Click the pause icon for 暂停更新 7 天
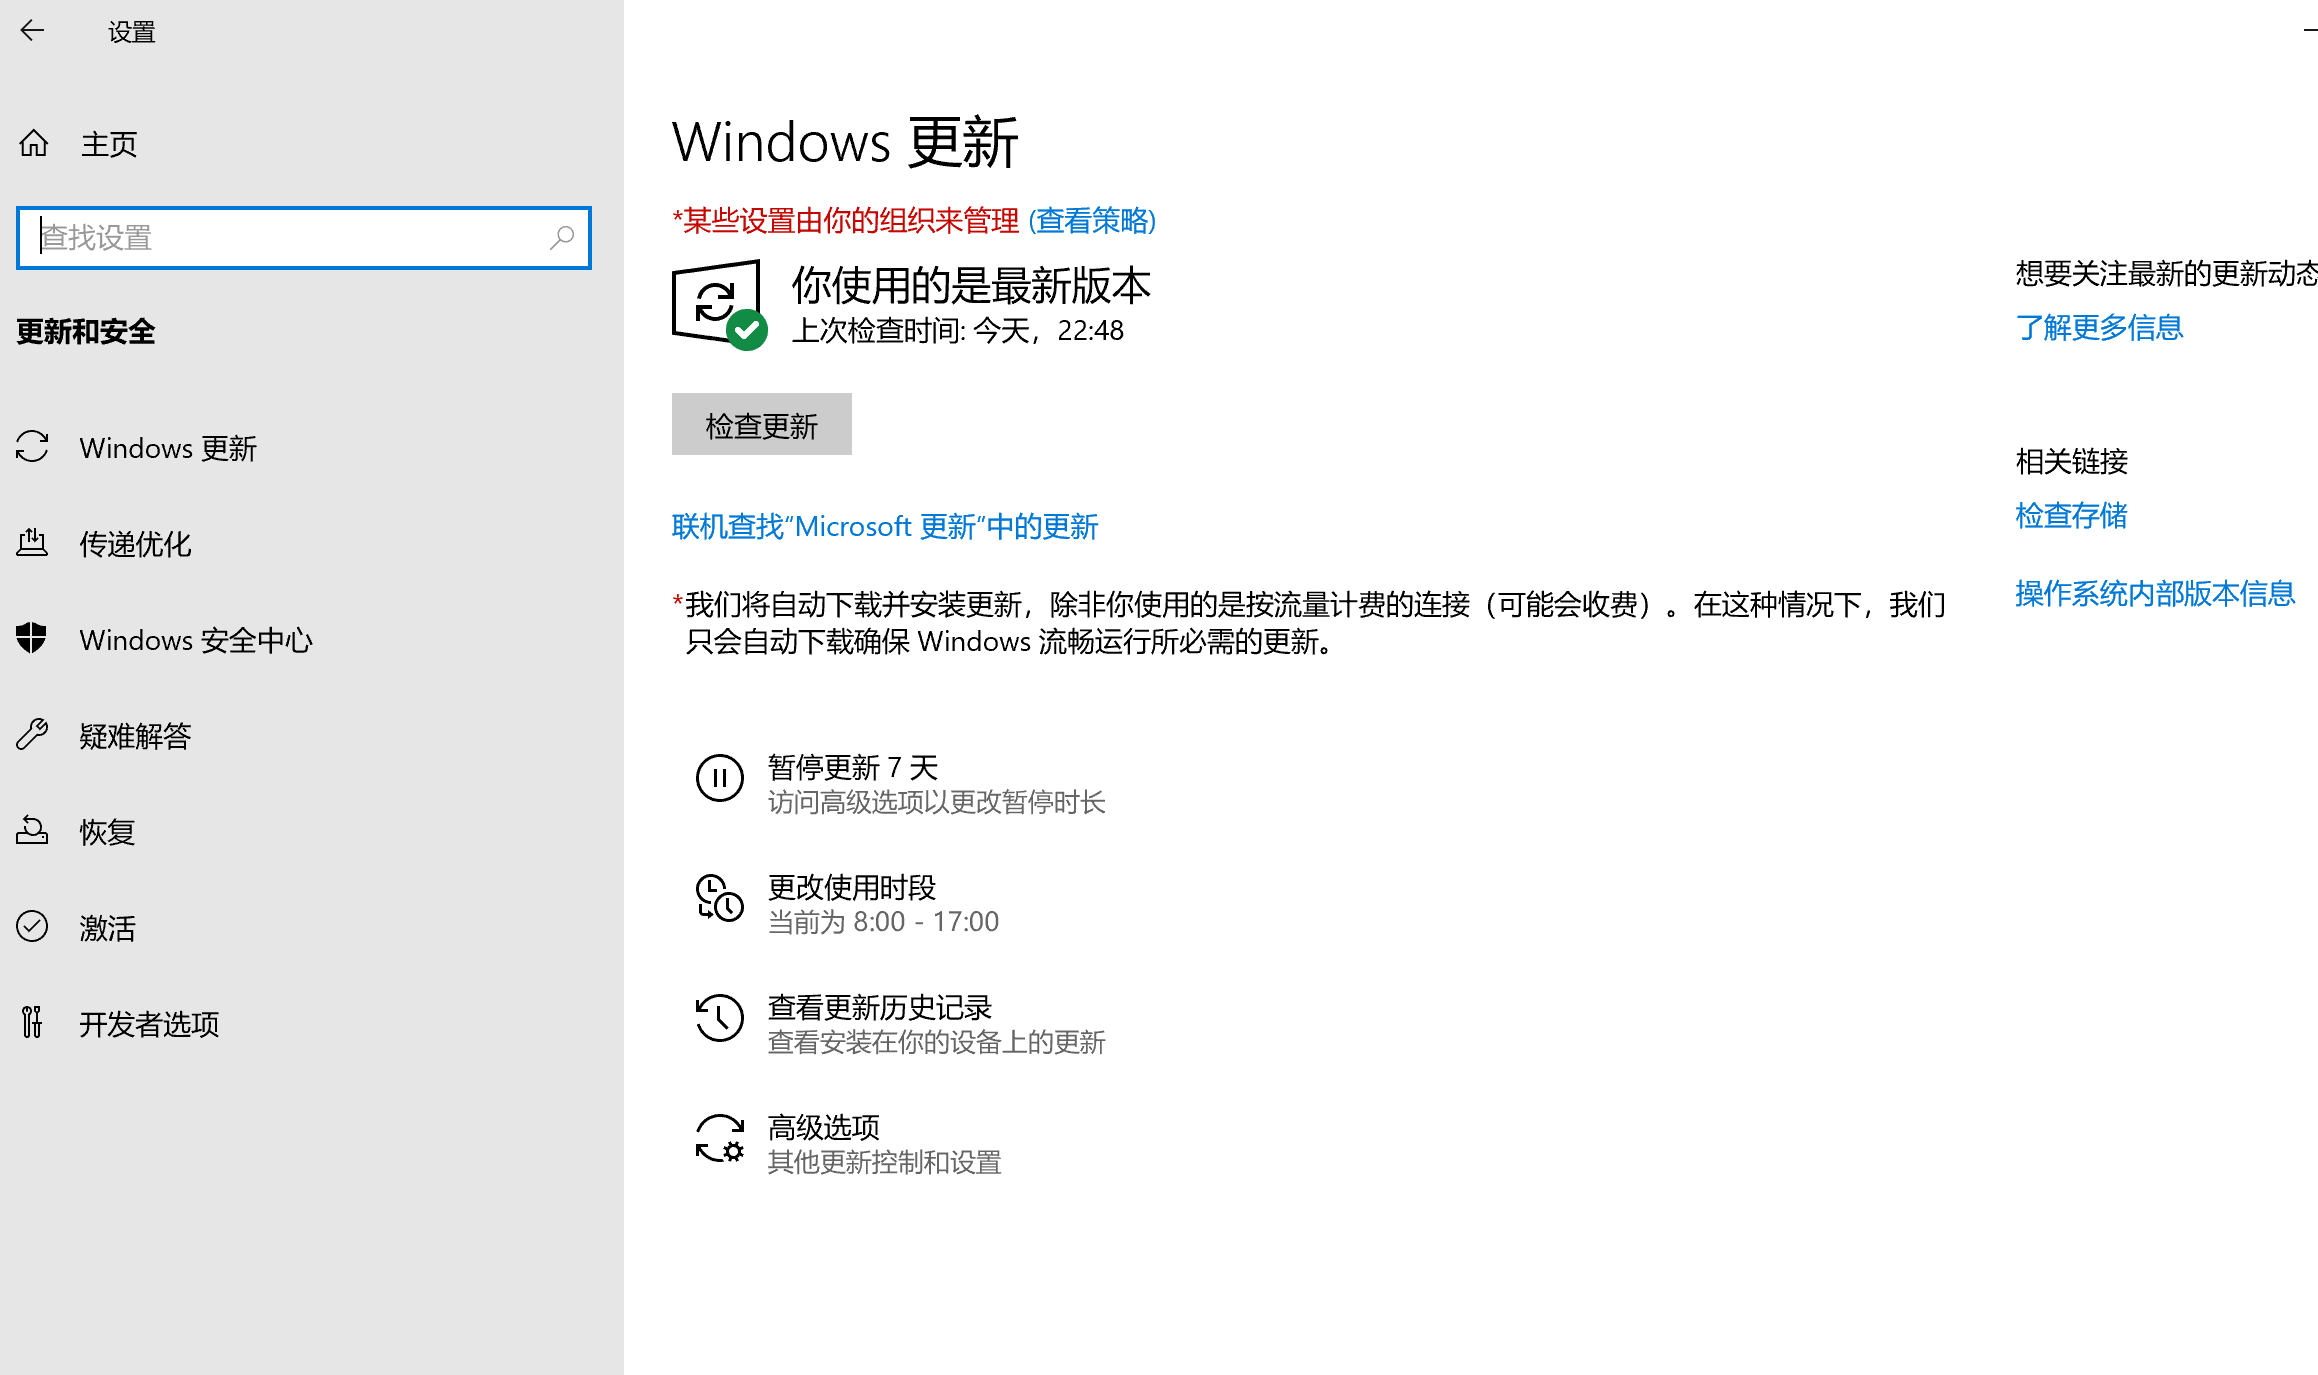 [720, 779]
